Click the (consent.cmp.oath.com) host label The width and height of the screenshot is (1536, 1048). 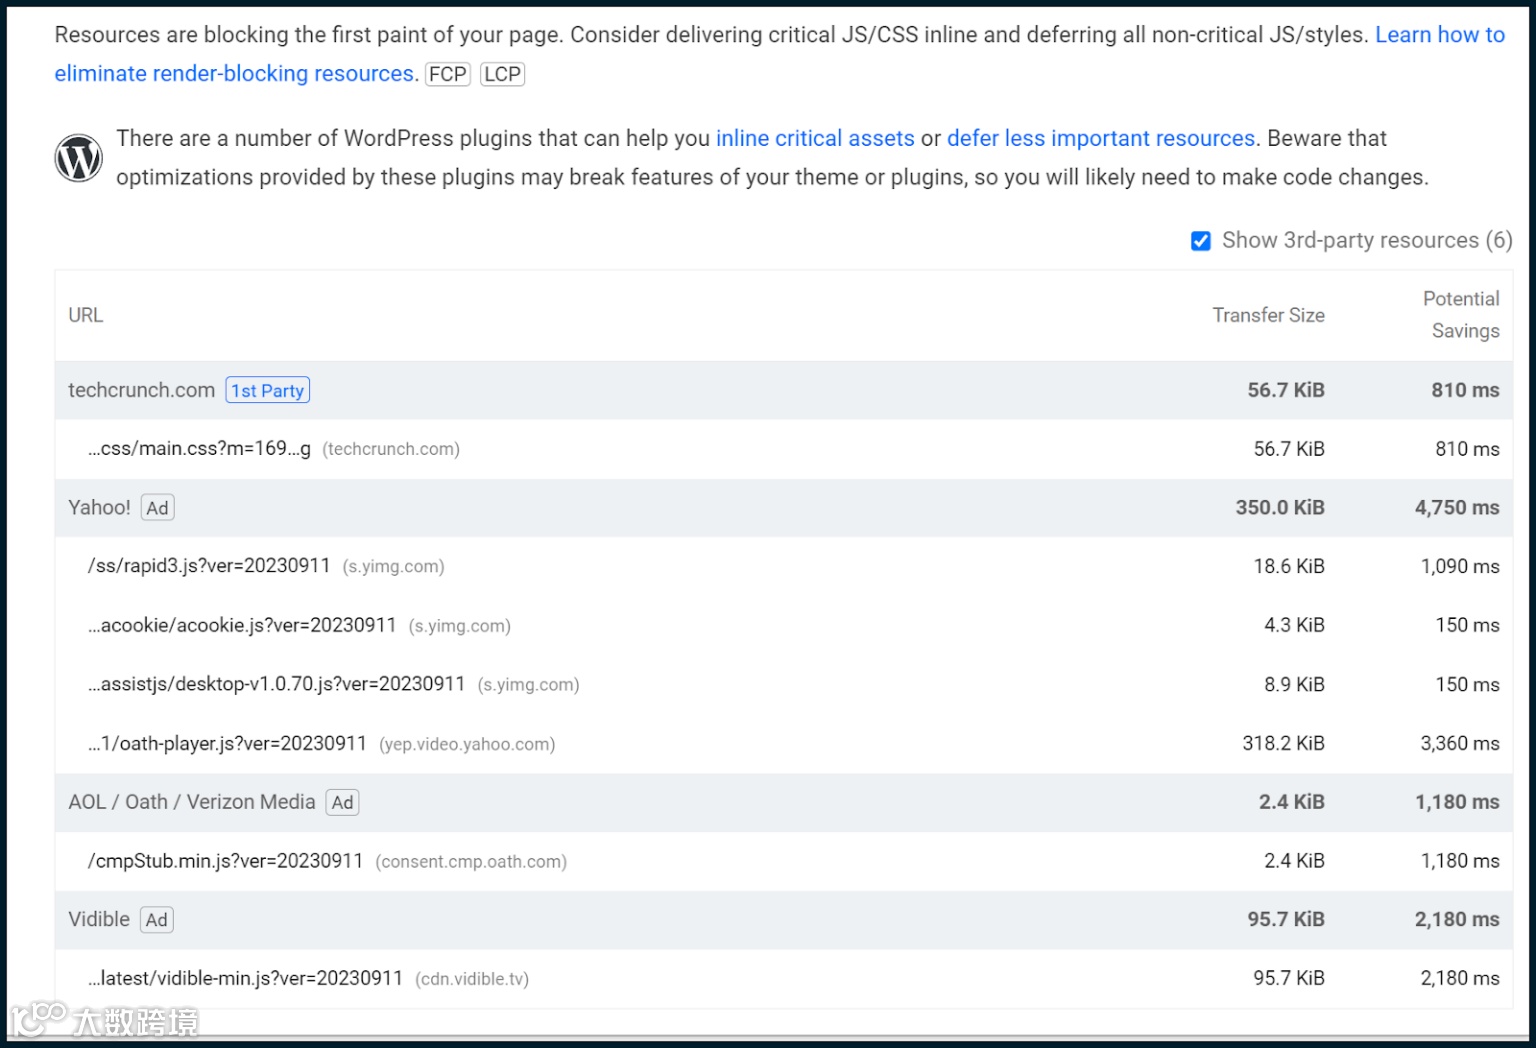pyautogui.click(x=471, y=862)
